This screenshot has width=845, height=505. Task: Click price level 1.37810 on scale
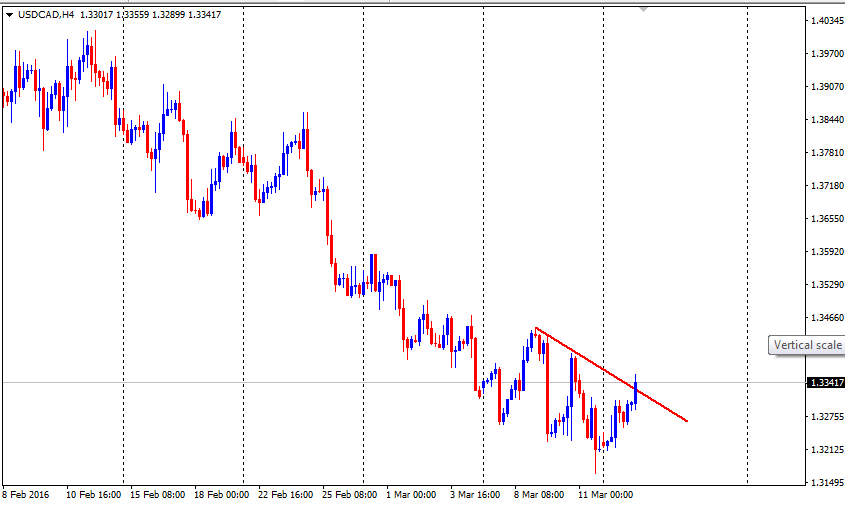pyautogui.click(x=827, y=153)
